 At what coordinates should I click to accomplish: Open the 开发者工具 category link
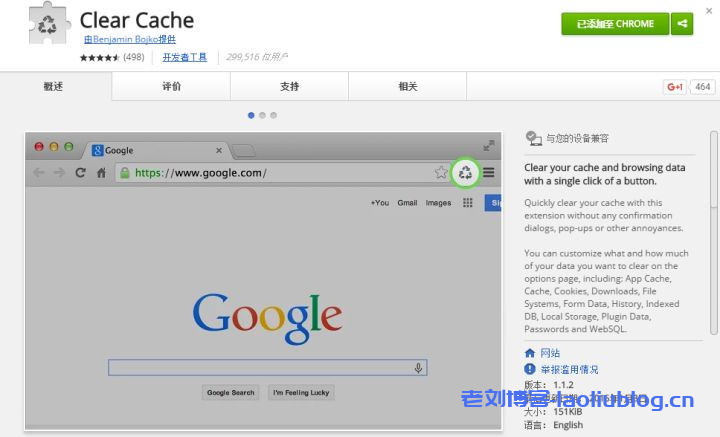click(x=185, y=57)
